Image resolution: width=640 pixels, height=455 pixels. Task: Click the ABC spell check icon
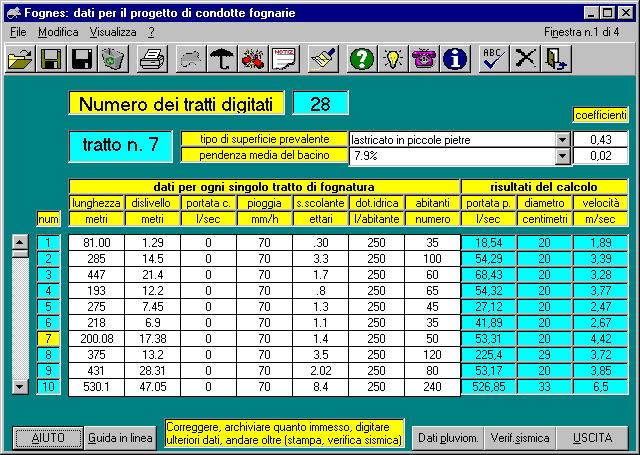493,60
